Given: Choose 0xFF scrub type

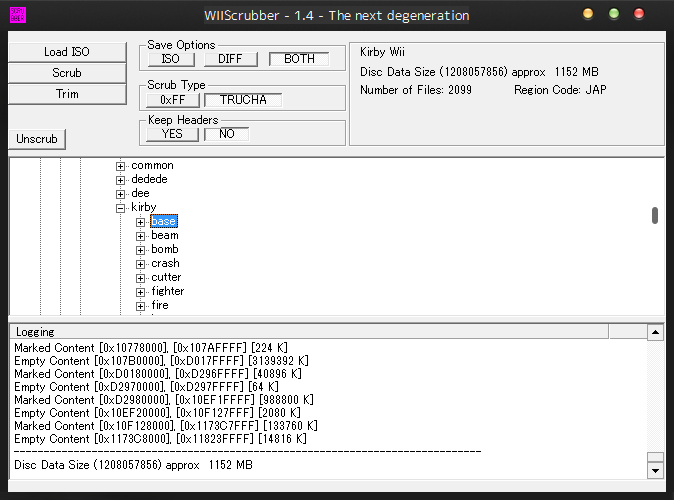Looking at the screenshot, I should 173,100.
